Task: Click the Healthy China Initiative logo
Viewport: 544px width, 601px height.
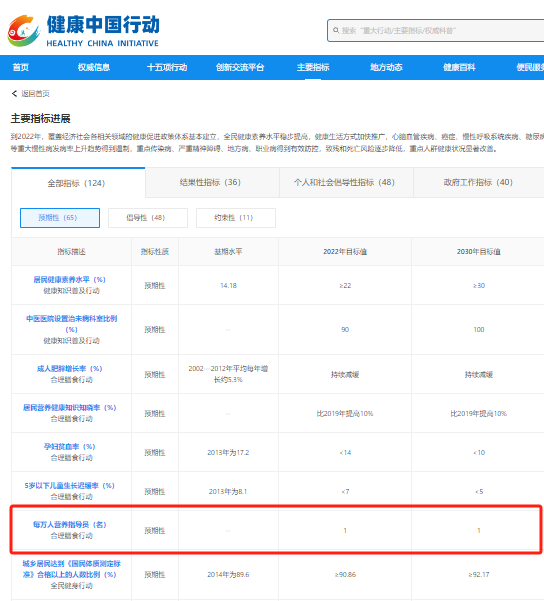Action: (83, 31)
